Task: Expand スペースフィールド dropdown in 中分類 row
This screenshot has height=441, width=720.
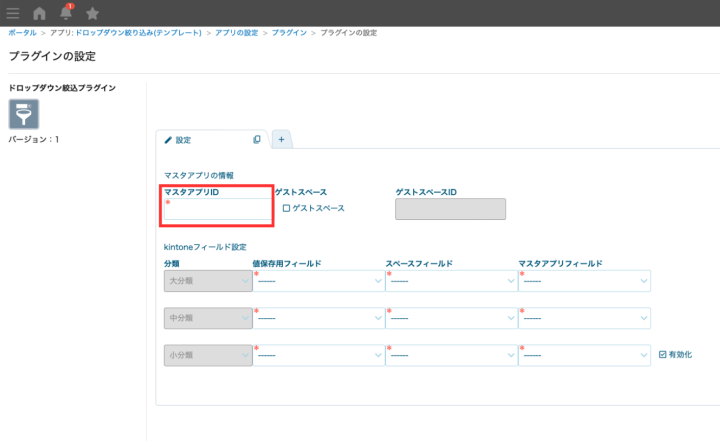Action: 451,318
